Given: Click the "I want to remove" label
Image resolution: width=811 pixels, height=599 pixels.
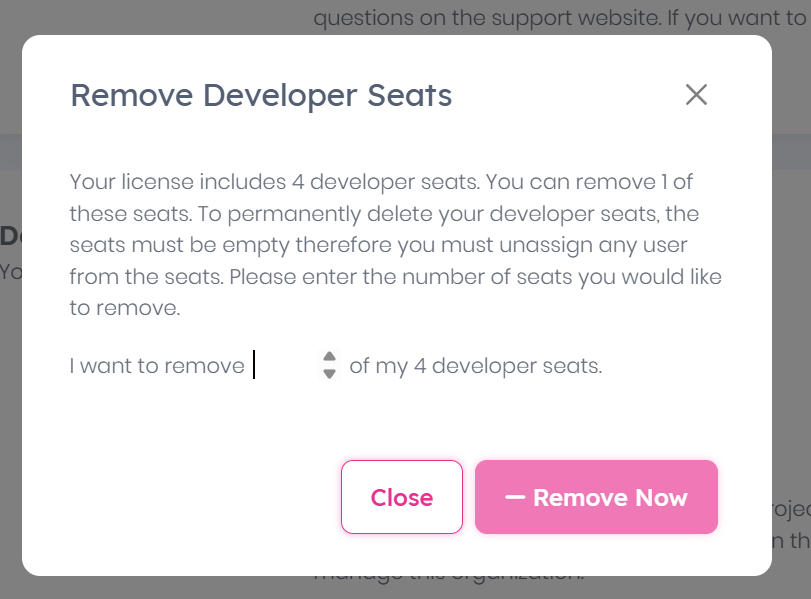Looking at the screenshot, I should point(157,366).
